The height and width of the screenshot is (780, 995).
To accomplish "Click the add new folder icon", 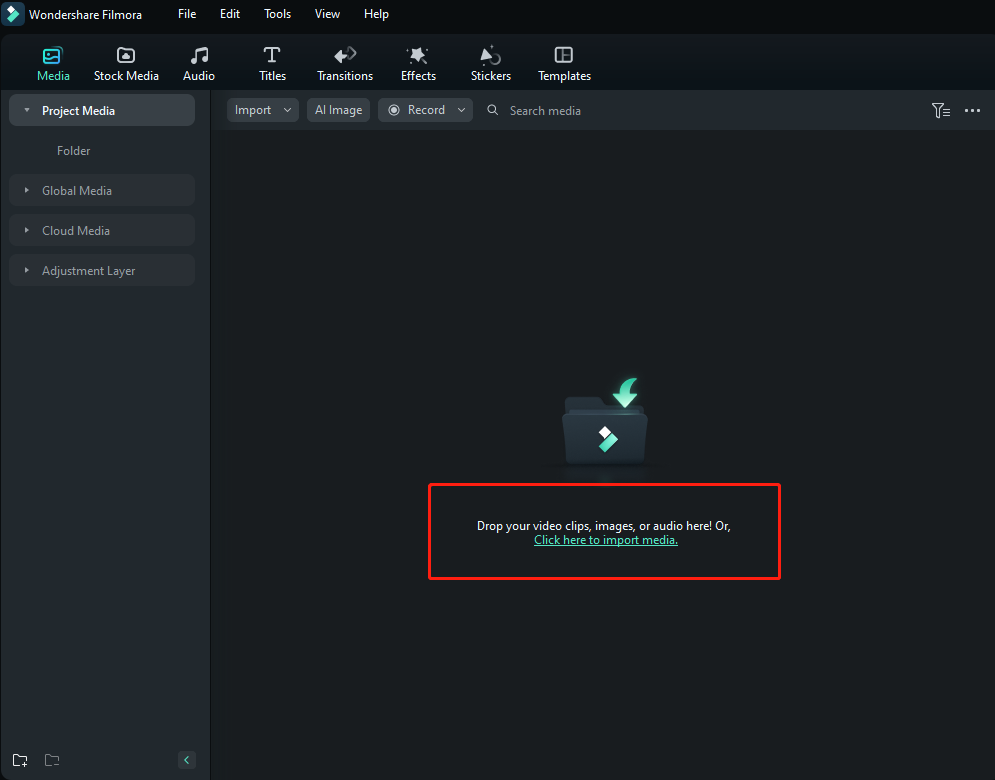I will [20, 760].
